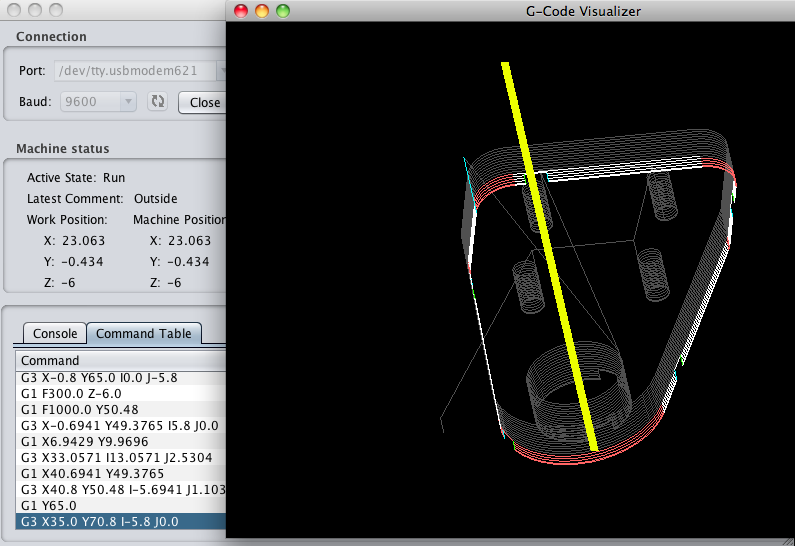Select row G1 Y65.0

[x=121, y=505]
